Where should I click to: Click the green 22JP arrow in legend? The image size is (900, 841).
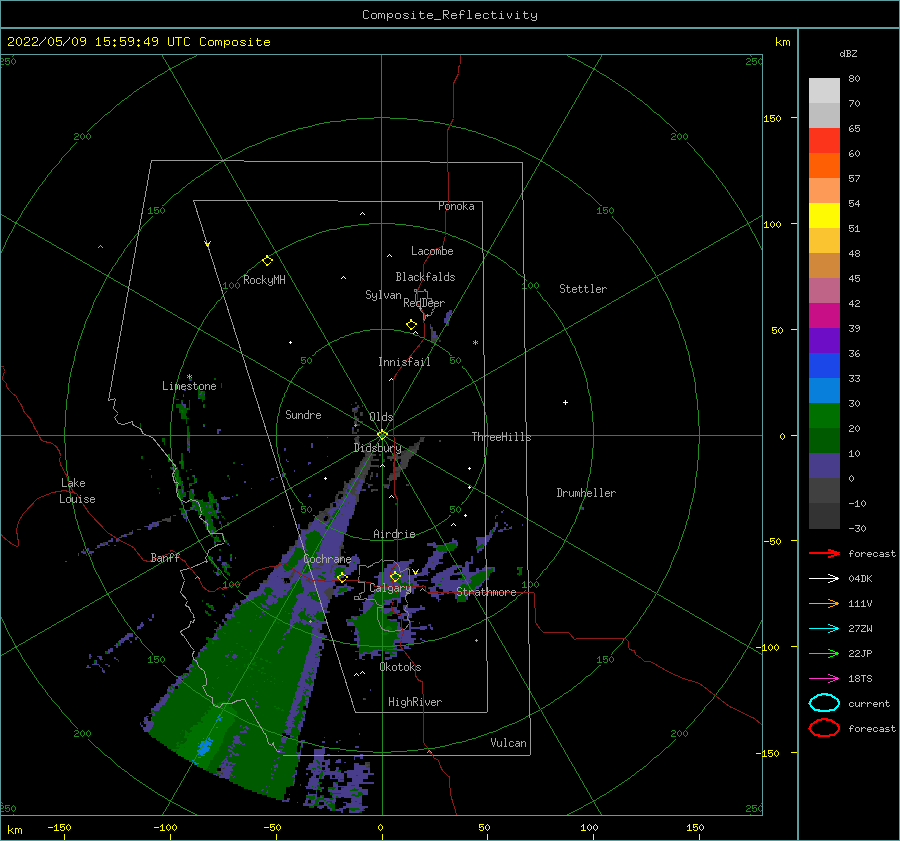(824, 653)
